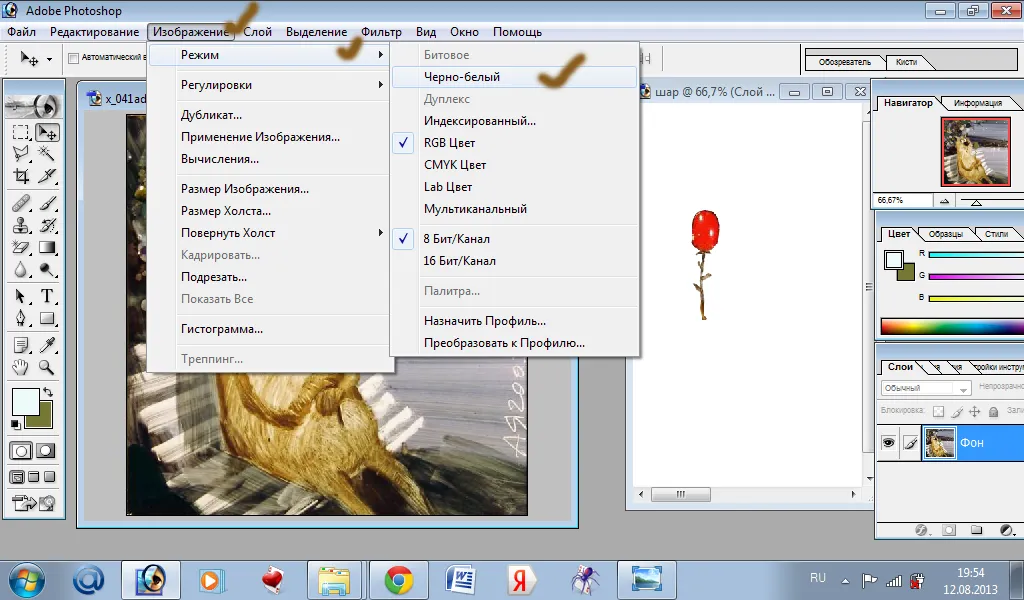Image resolution: width=1024 pixels, height=600 pixels.
Task: Adjust the R color slider
Action: click(x=976, y=255)
